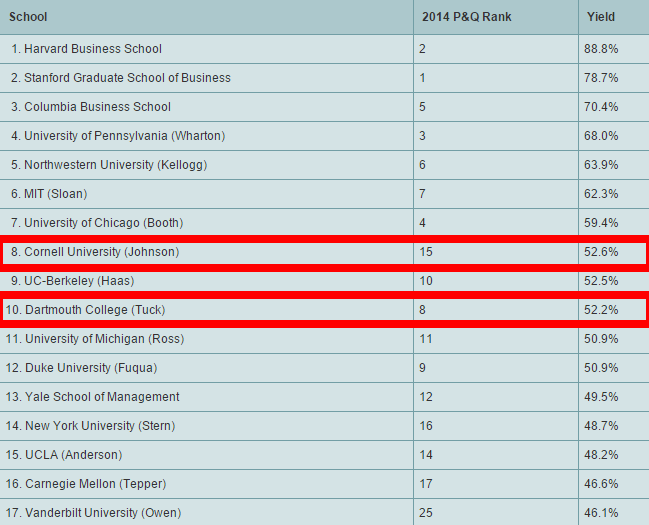
Task: Click Tepper's 46.6% yield value
Action: [601, 484]
